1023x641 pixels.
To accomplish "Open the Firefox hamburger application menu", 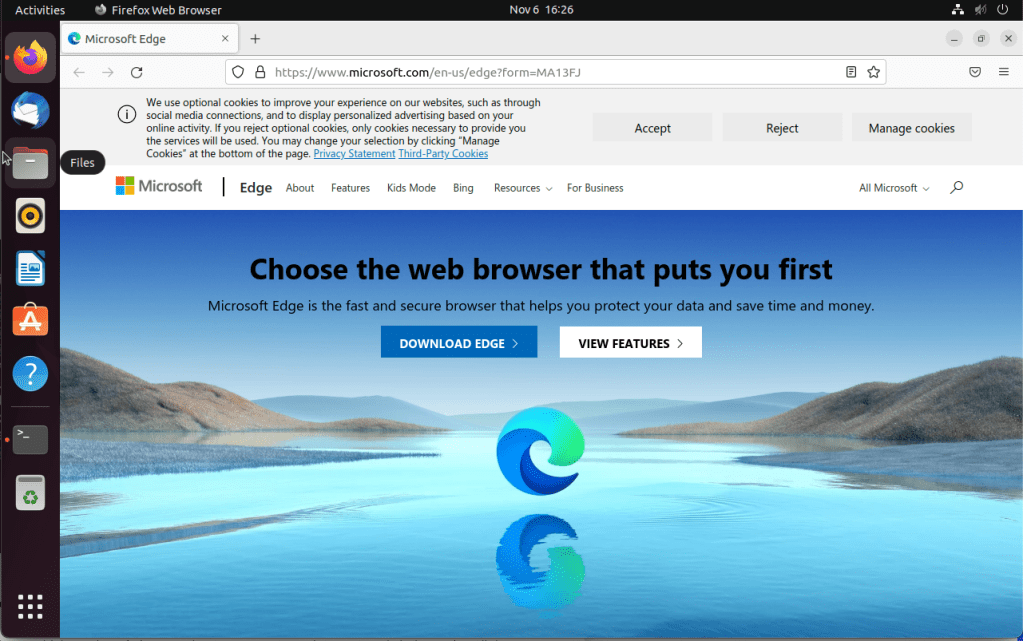I will click(x=1003, y=72).
